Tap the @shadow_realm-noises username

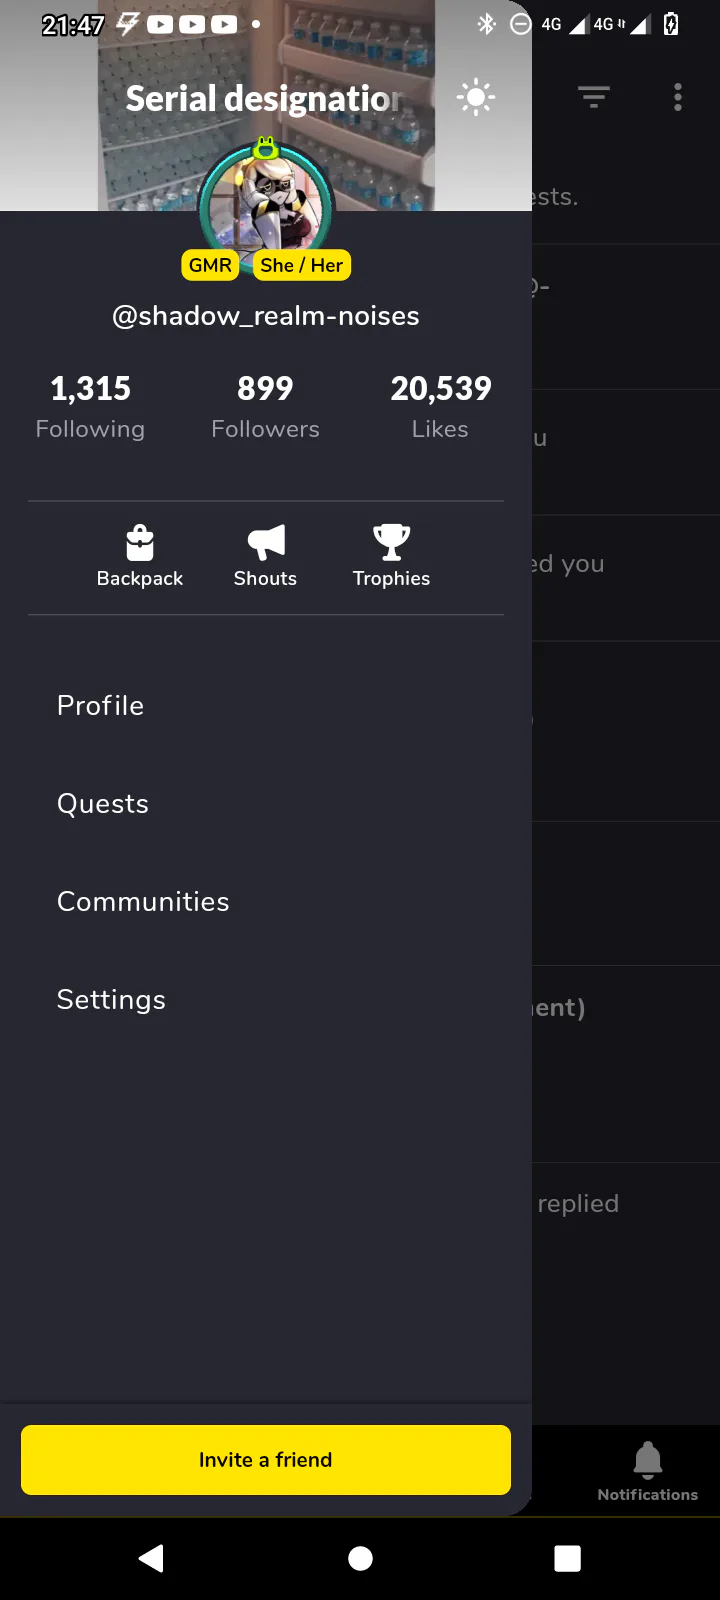tap(266, 316)
